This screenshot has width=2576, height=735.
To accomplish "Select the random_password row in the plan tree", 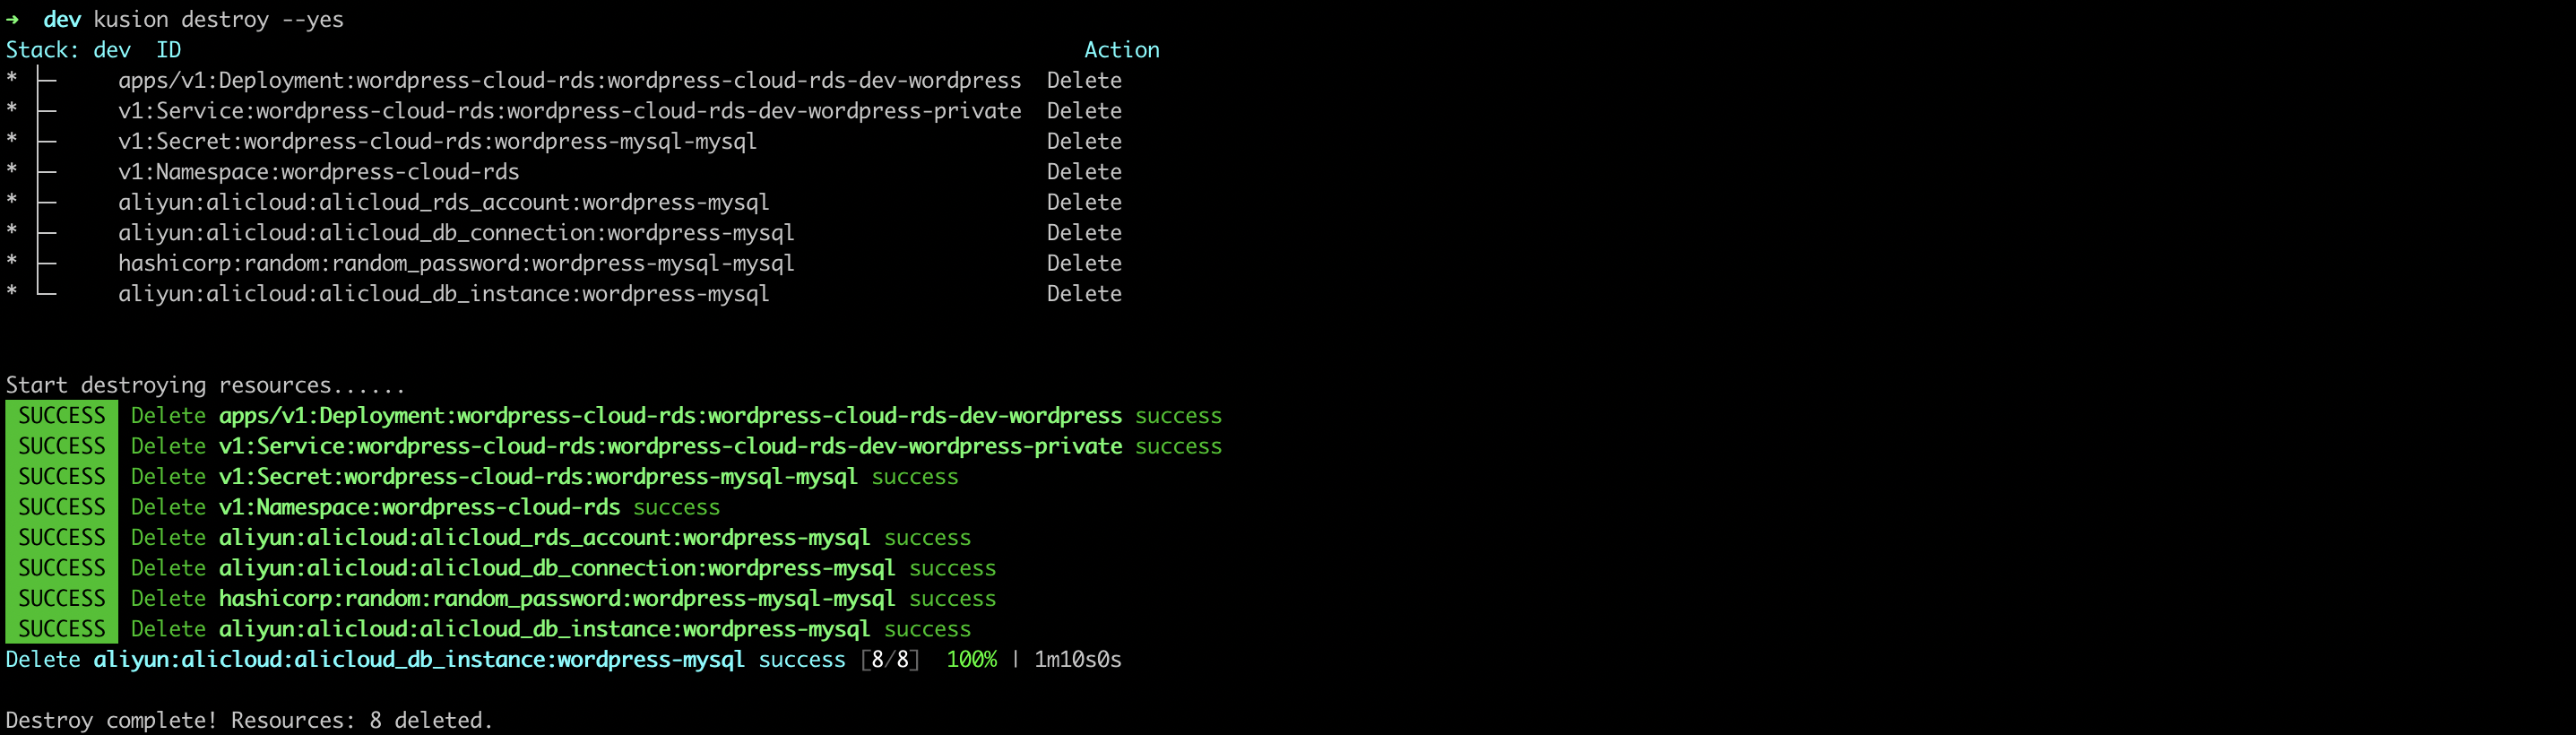I will [x=456, y=264].
